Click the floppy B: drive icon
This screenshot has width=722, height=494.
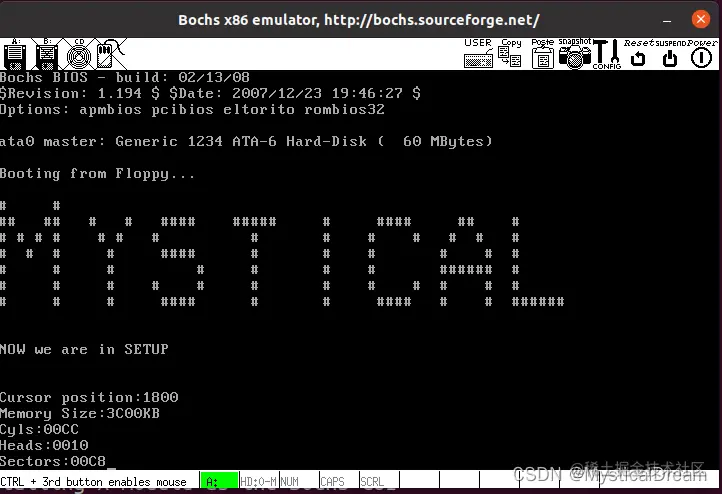point(47,54)
